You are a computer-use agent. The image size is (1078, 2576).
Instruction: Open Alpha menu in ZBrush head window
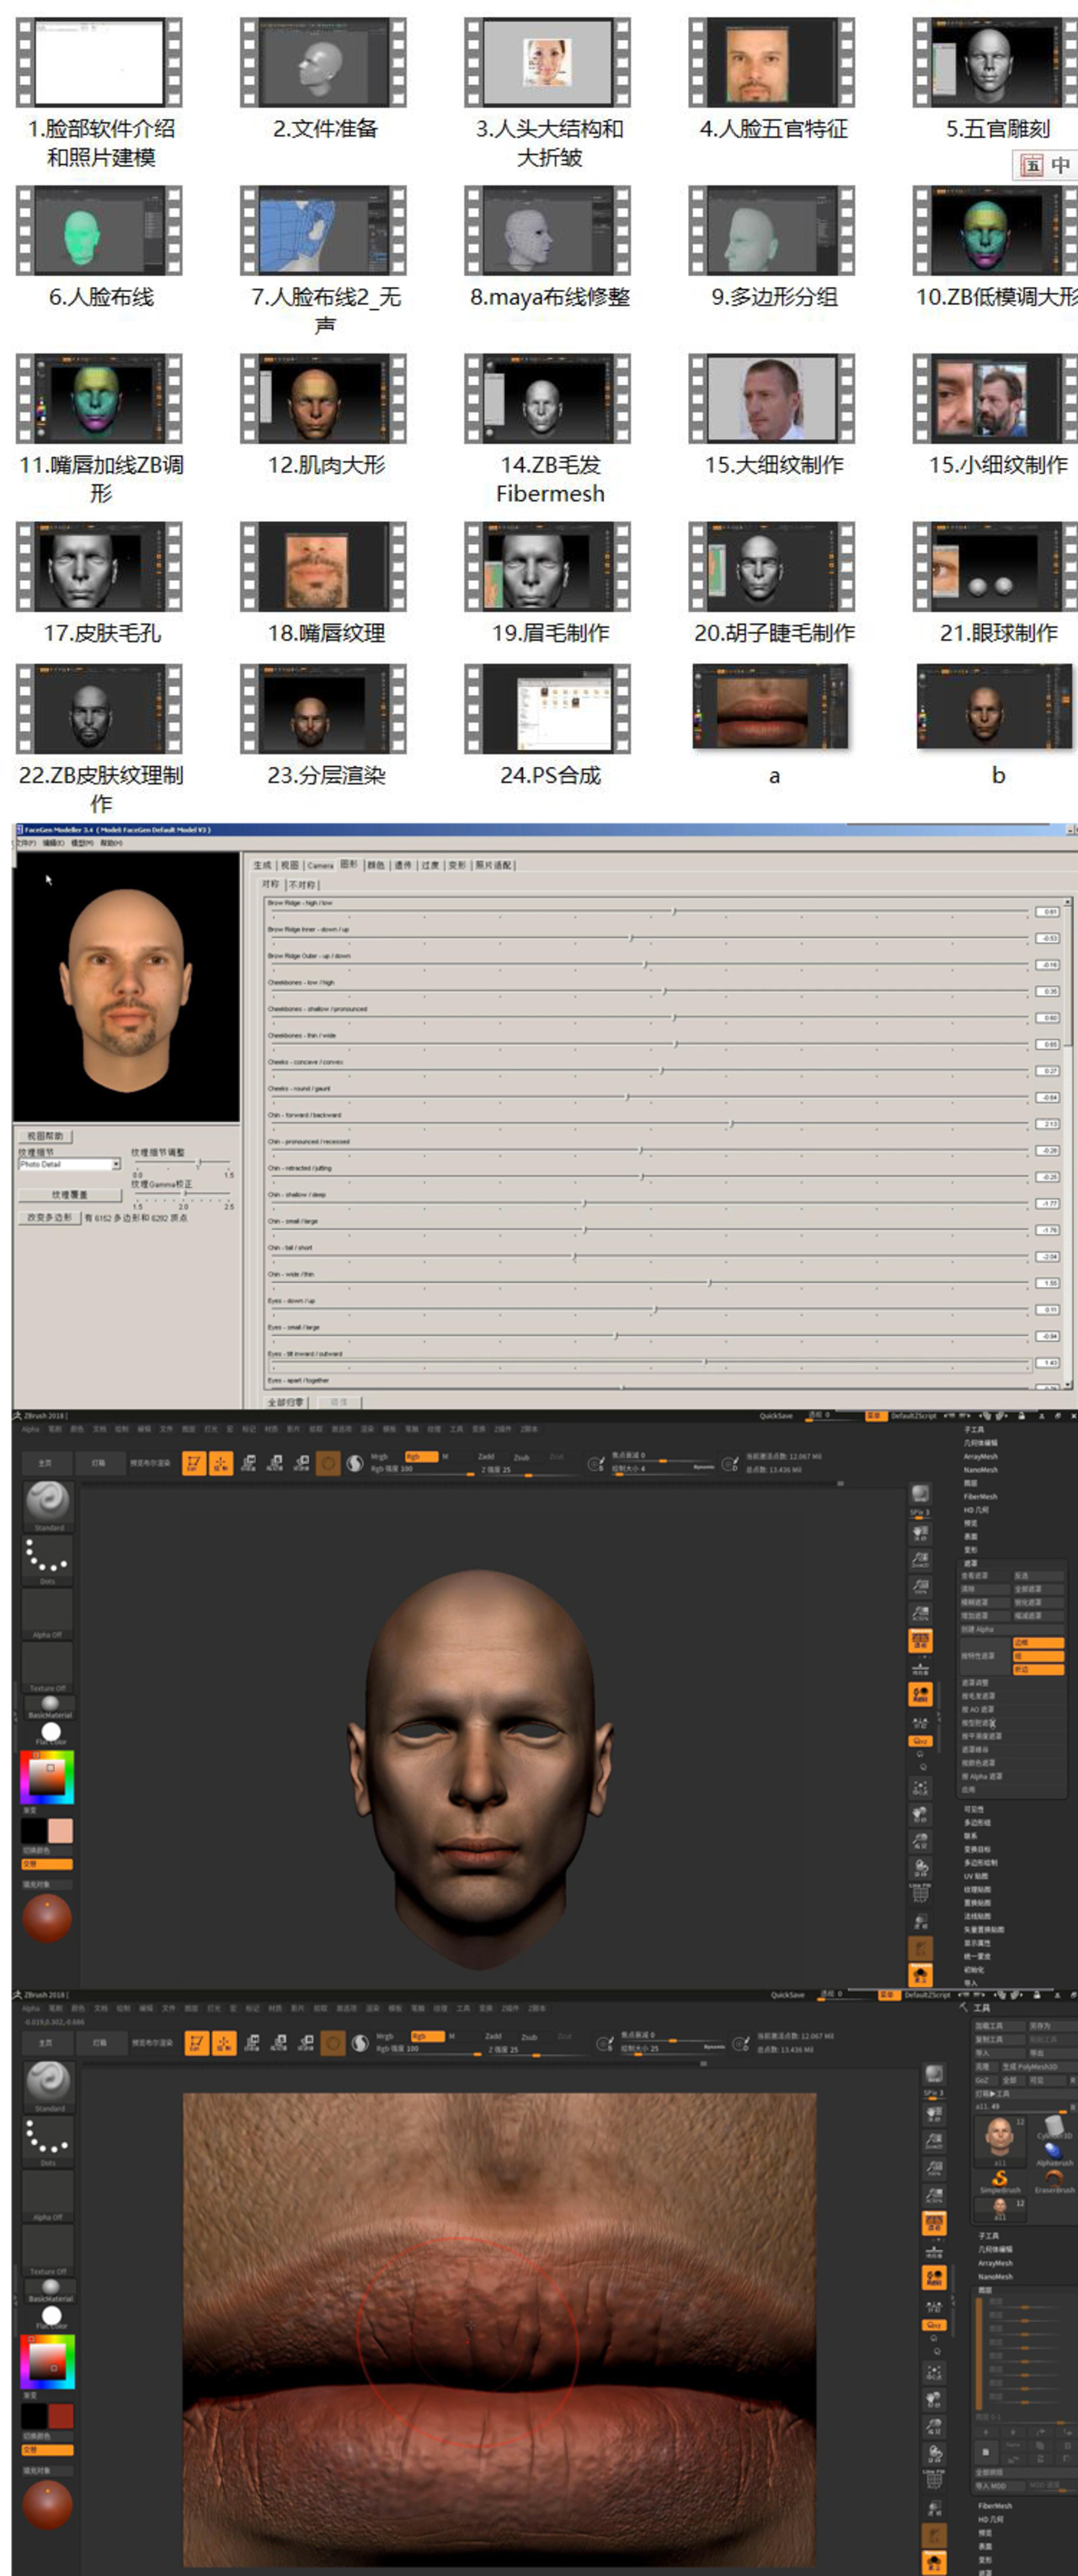coord(30,1430)
